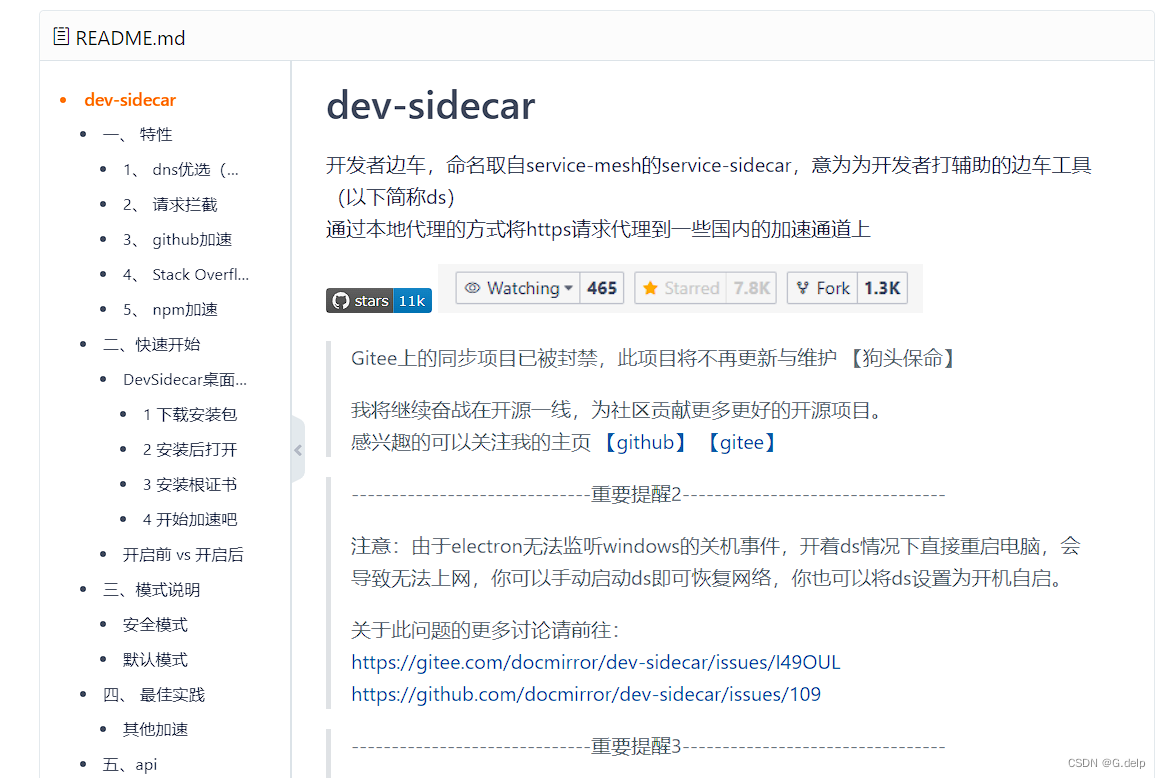Screen dimensions: 1161x778
Task: Jump to 2、请求拦截 outline entry
Action: click(170, 204)
